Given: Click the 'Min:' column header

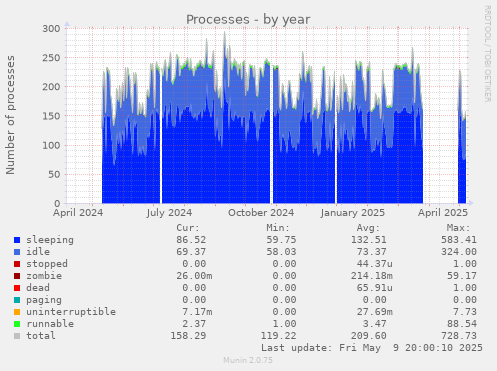Looking at the screenshot, I should 278,228.
